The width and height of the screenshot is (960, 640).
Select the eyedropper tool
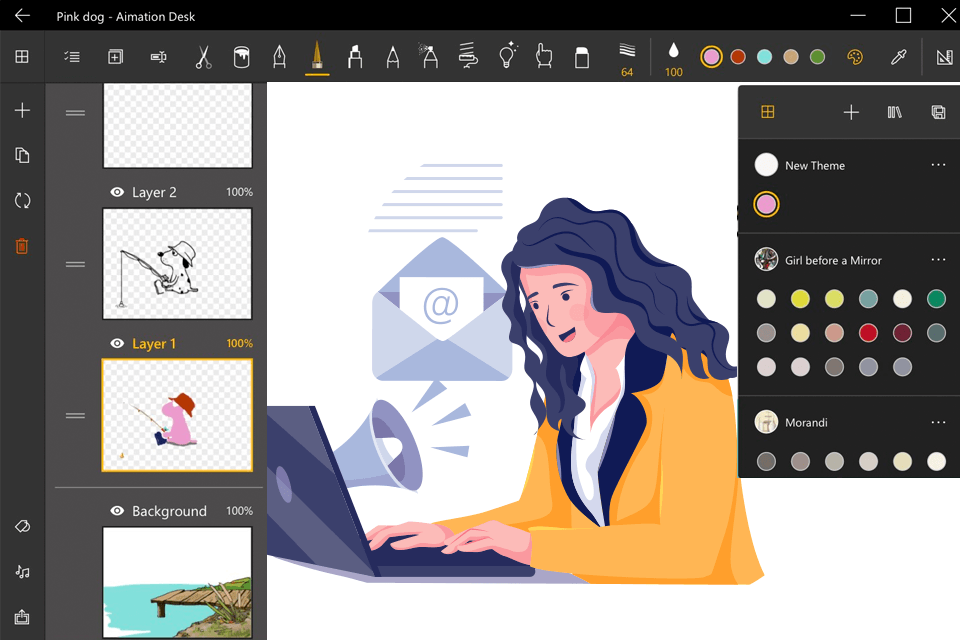coord(898,57)
